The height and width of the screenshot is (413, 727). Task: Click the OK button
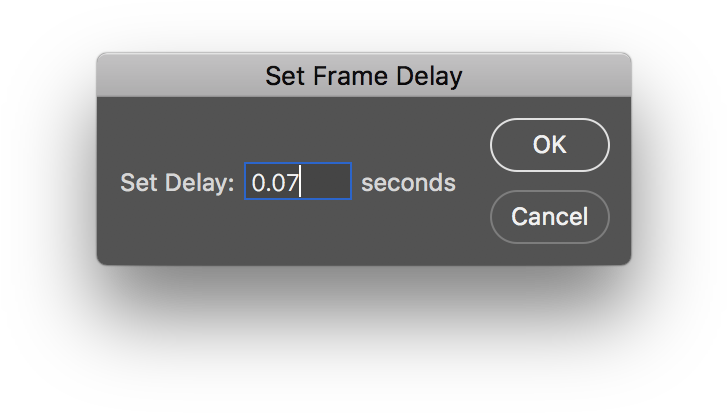pyautogui.click(x=549, y=145)
